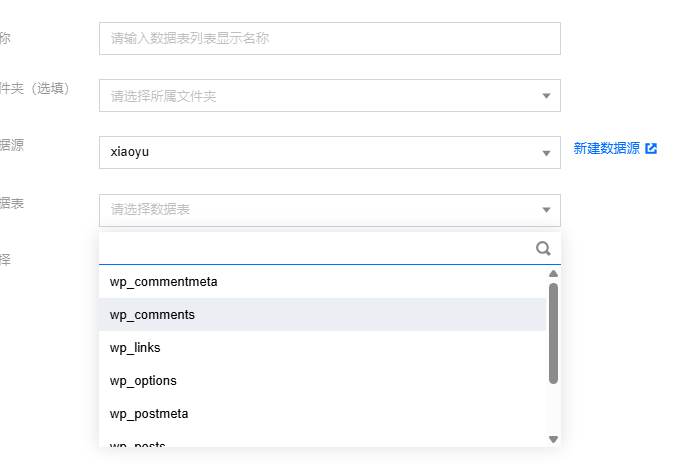Click the xiaoyu selected value text
This screenshot has width=678, height=464.
point(130,152)
